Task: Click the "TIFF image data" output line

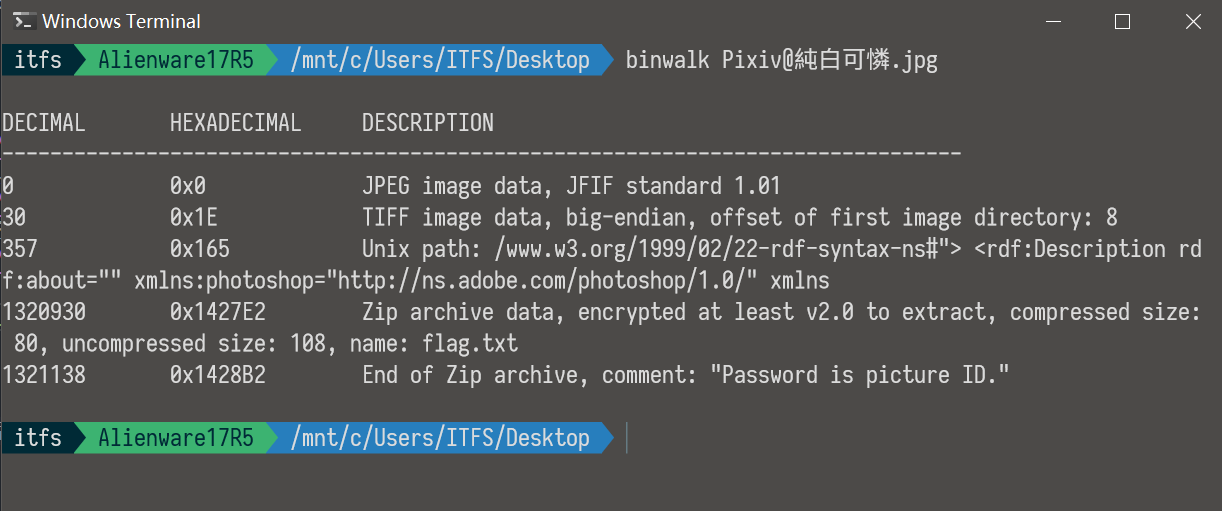Action: tap(739, 217)
